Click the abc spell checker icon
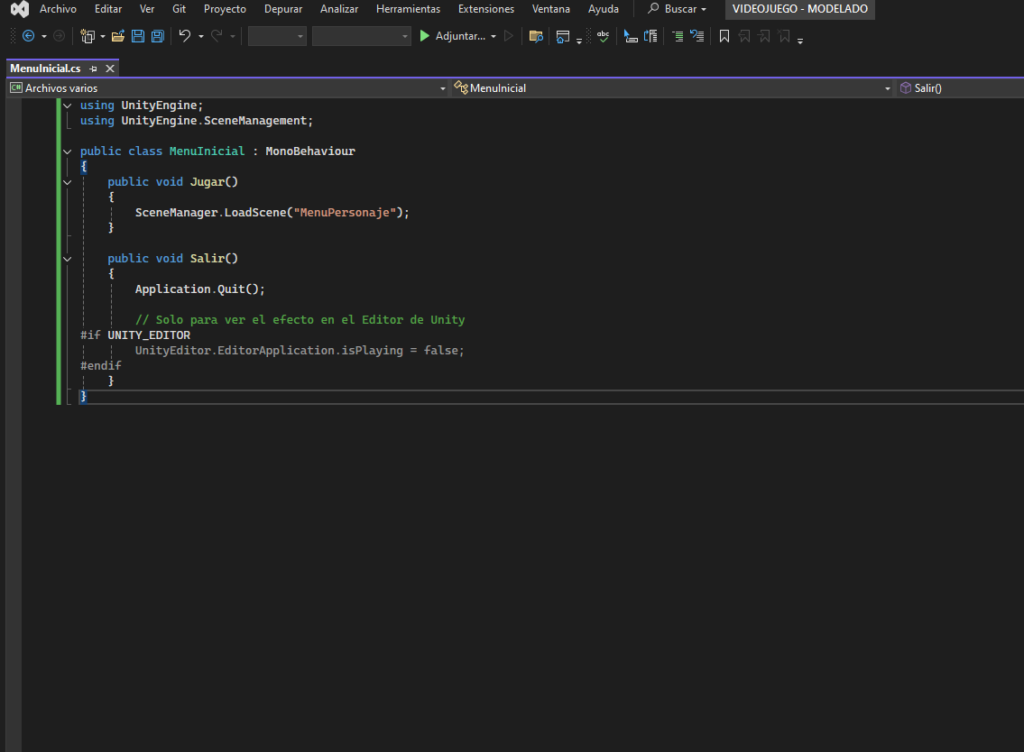 [x=603, y=37]
